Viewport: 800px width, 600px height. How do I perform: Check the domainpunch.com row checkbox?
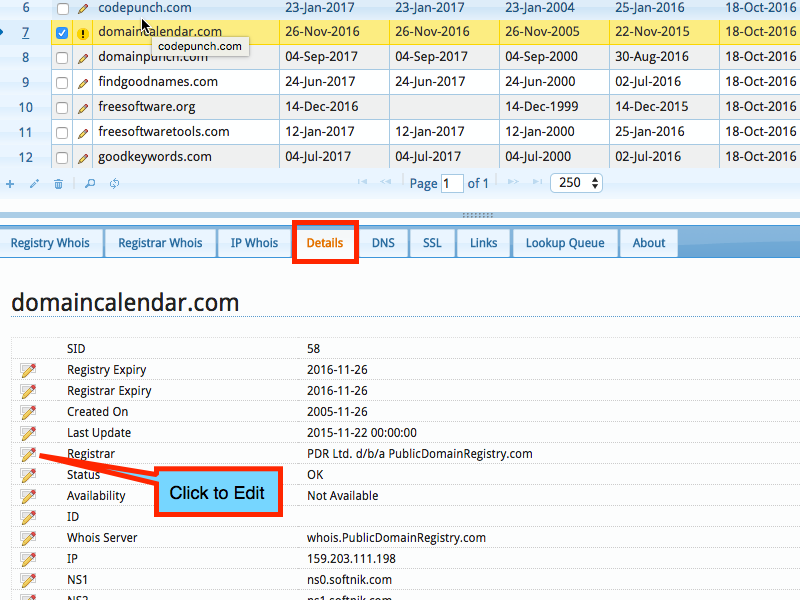(x=62, y=58)
